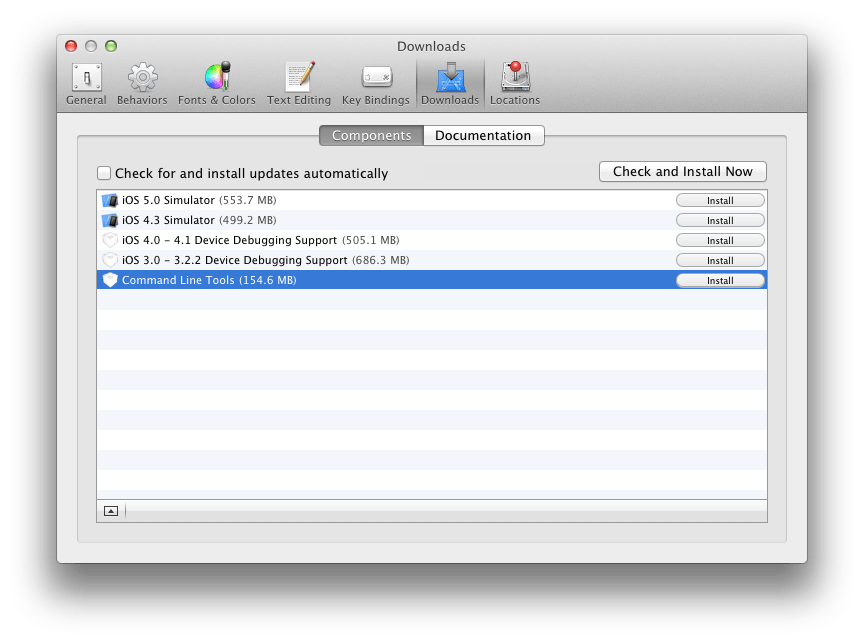Click the iOS 5.0 Simulator icon
Viewport: 864px width, 642px height.
110,200
